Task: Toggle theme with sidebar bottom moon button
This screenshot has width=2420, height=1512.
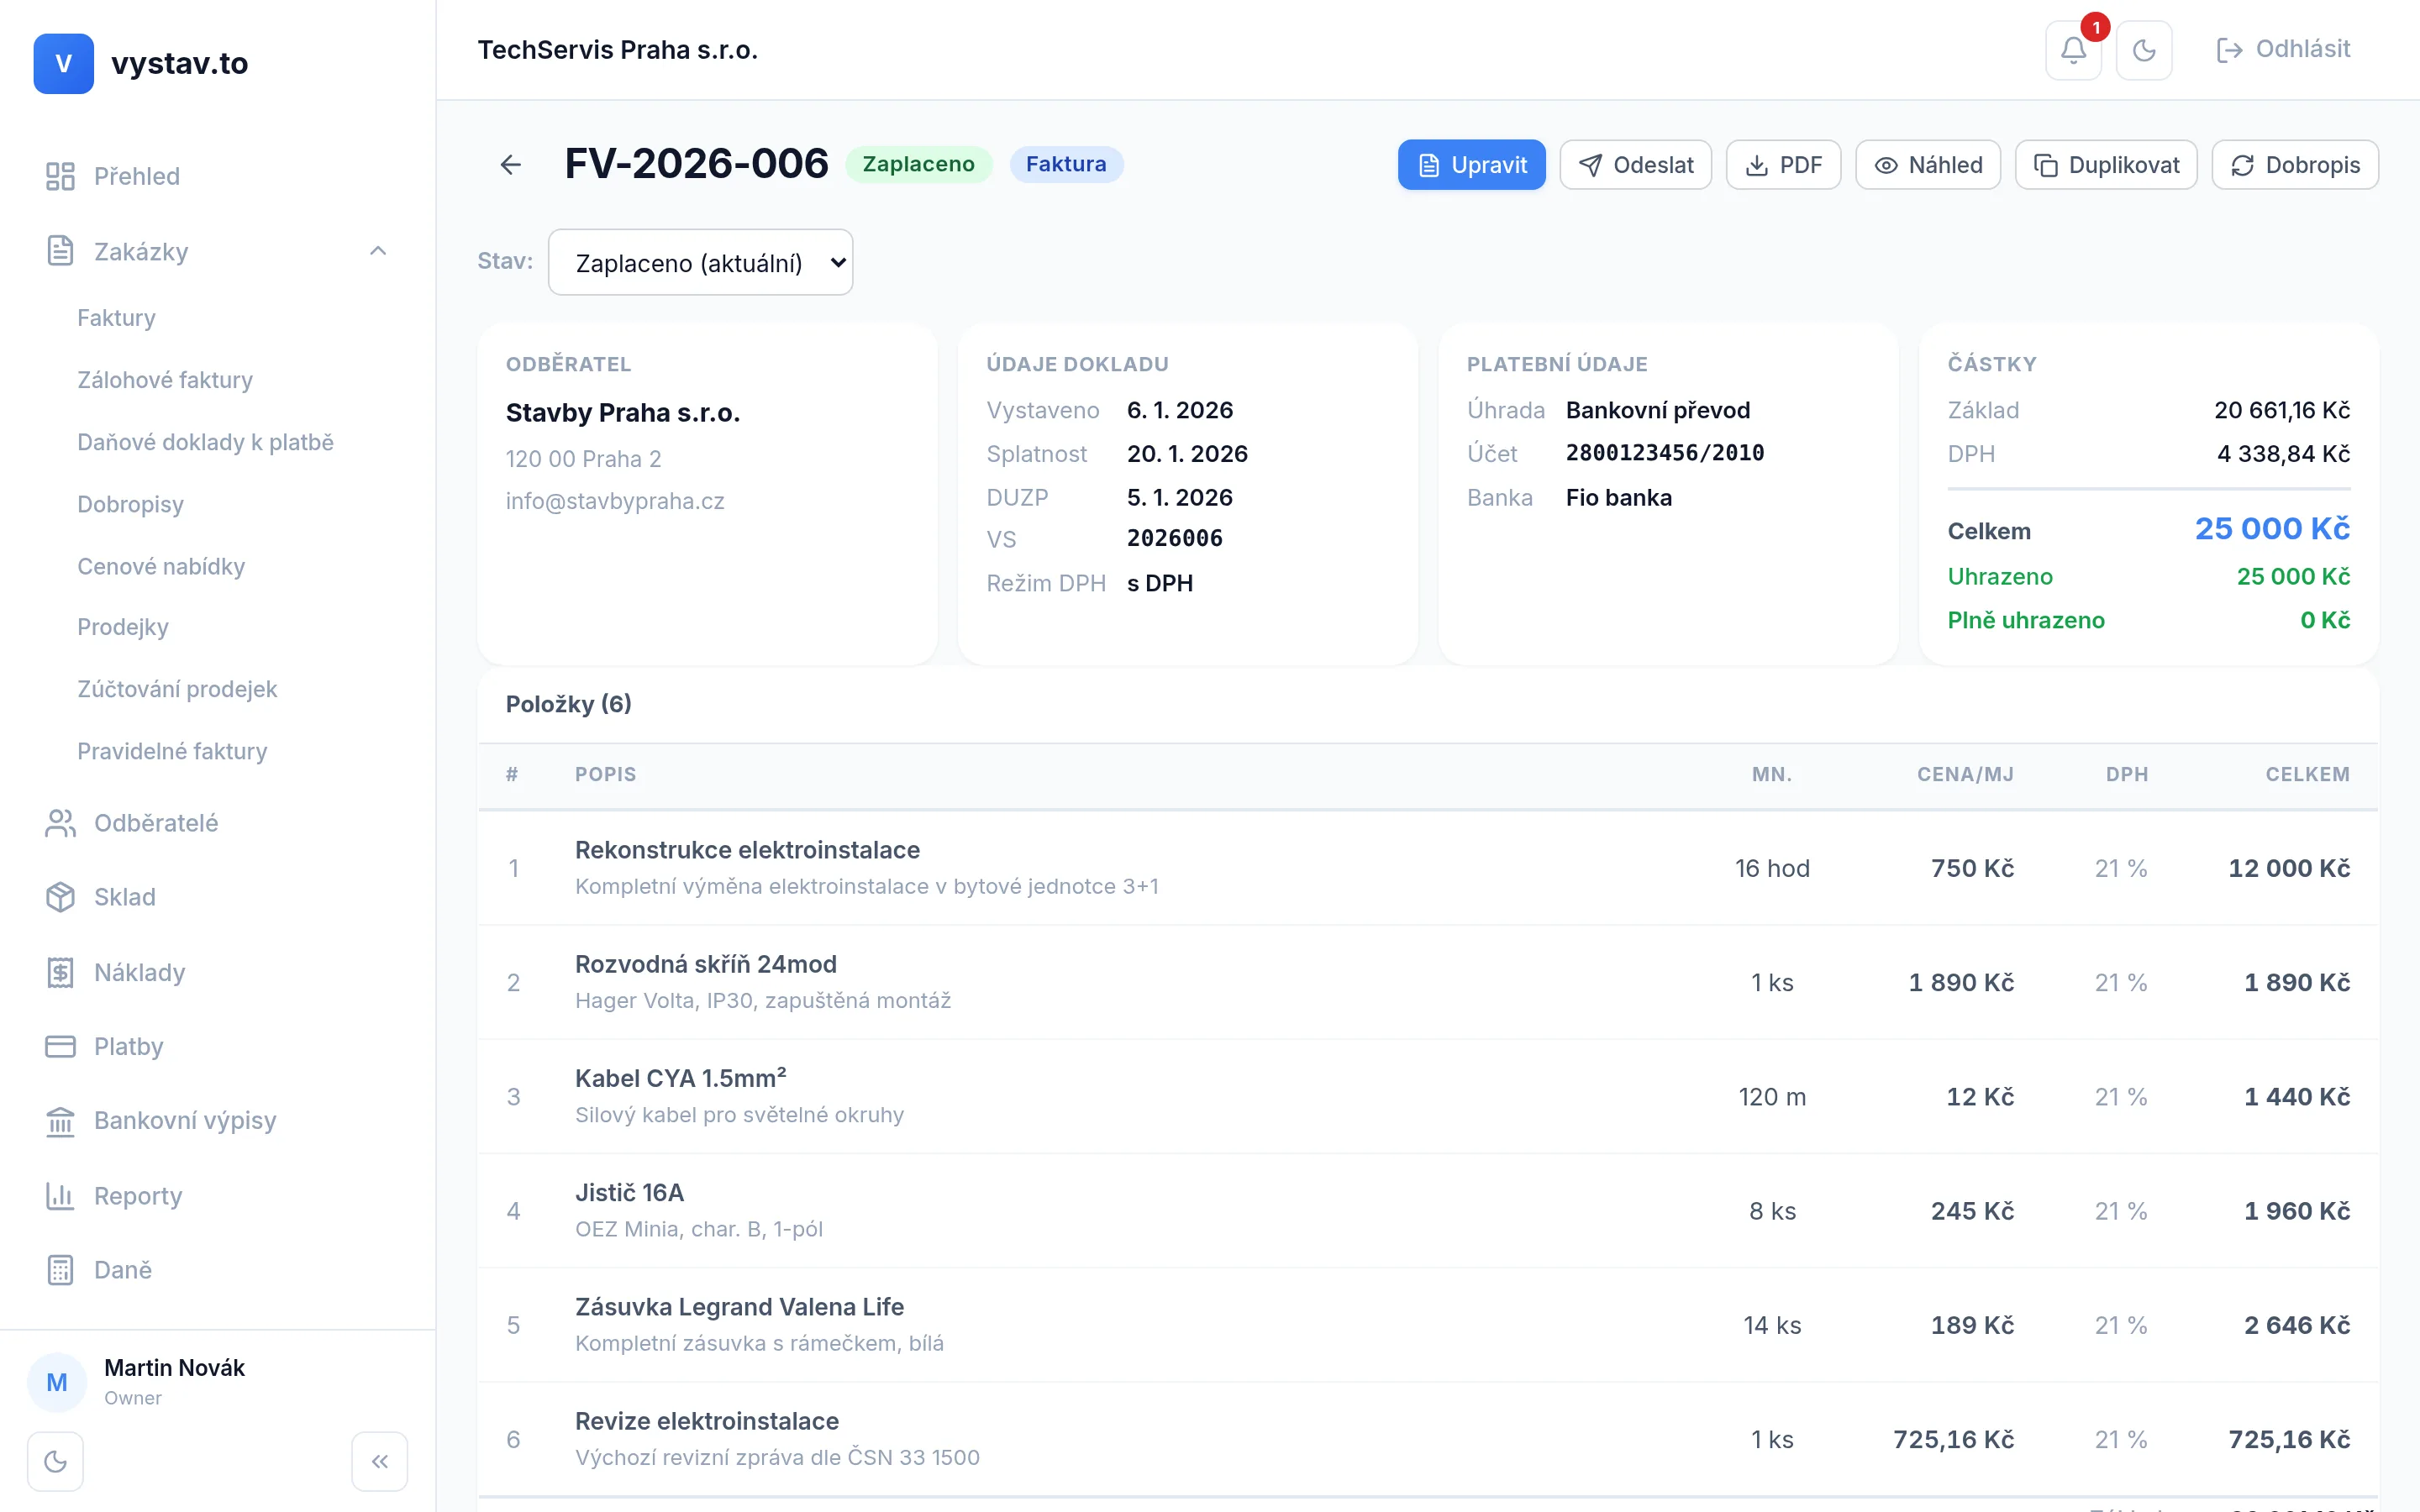Action: coord(56,1461)
